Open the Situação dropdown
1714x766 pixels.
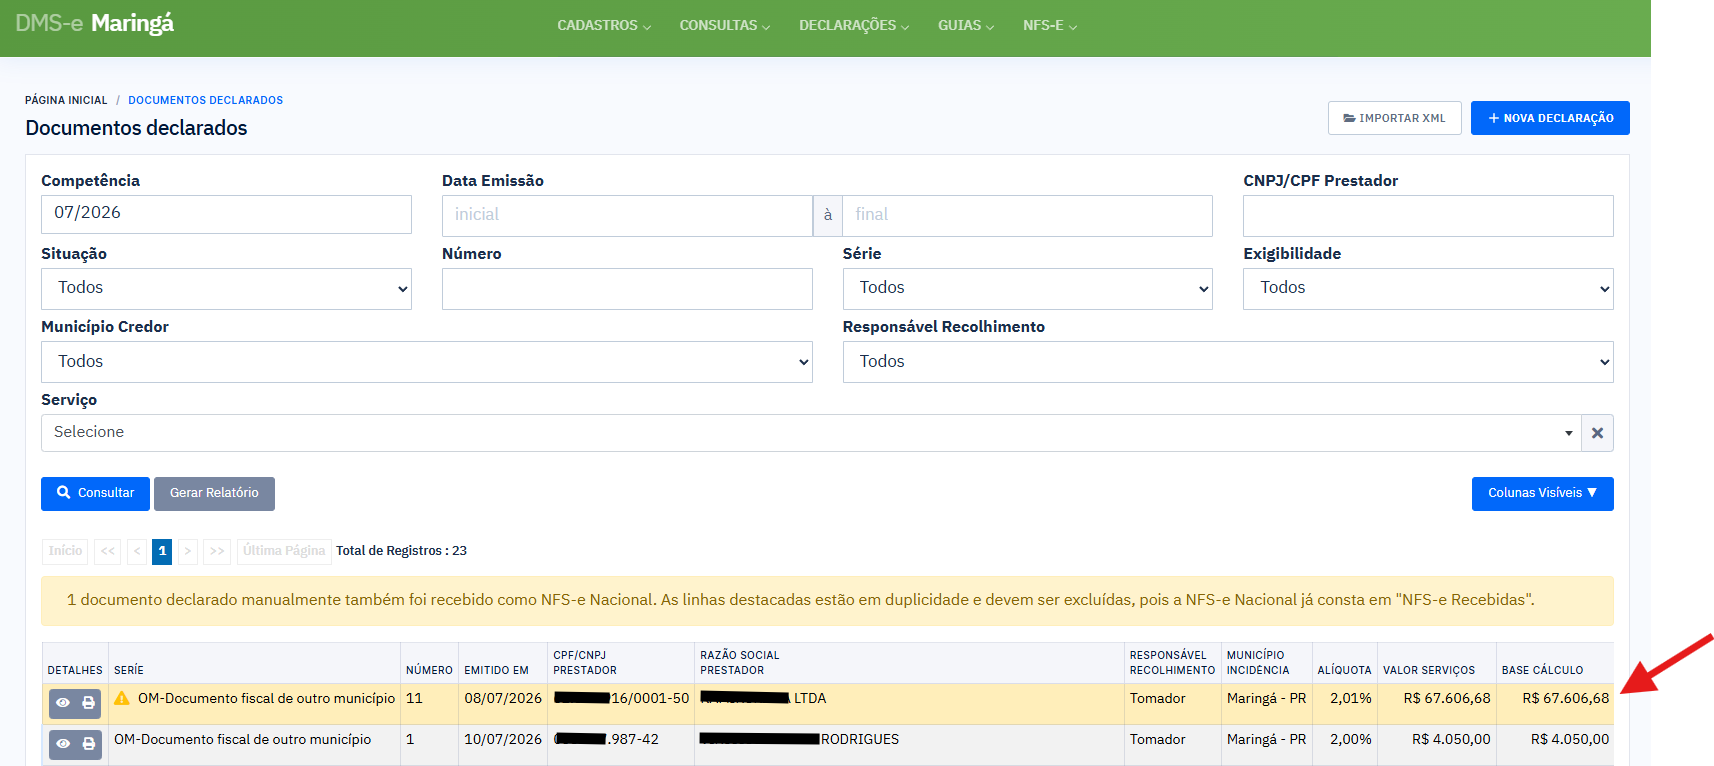[226, 289]
